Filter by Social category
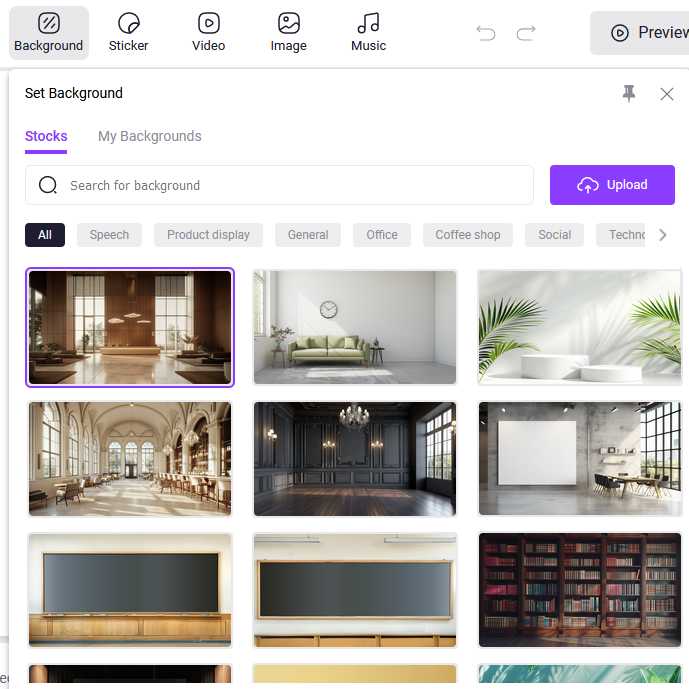Screen dimensions: 689x689 555,235
